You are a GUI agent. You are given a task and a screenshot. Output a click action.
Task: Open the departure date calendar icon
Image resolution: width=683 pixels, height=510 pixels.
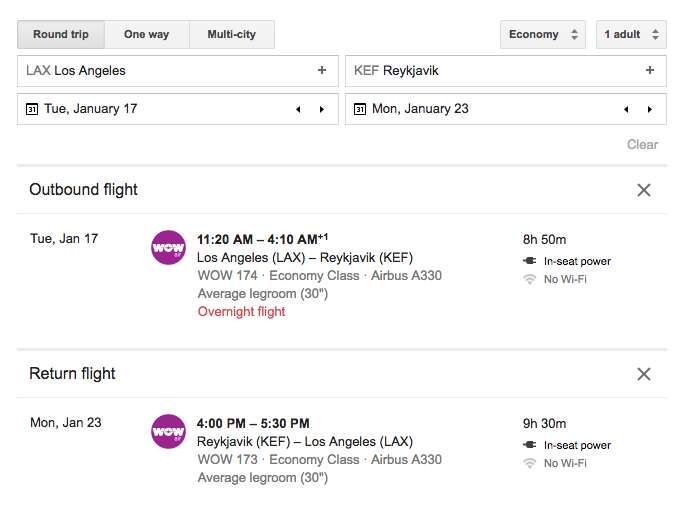pyautogui.click(x=32, y=109)
